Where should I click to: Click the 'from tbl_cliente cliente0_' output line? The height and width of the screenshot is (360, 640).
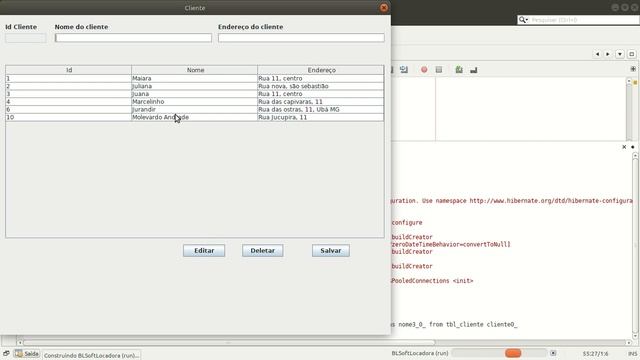454,324
